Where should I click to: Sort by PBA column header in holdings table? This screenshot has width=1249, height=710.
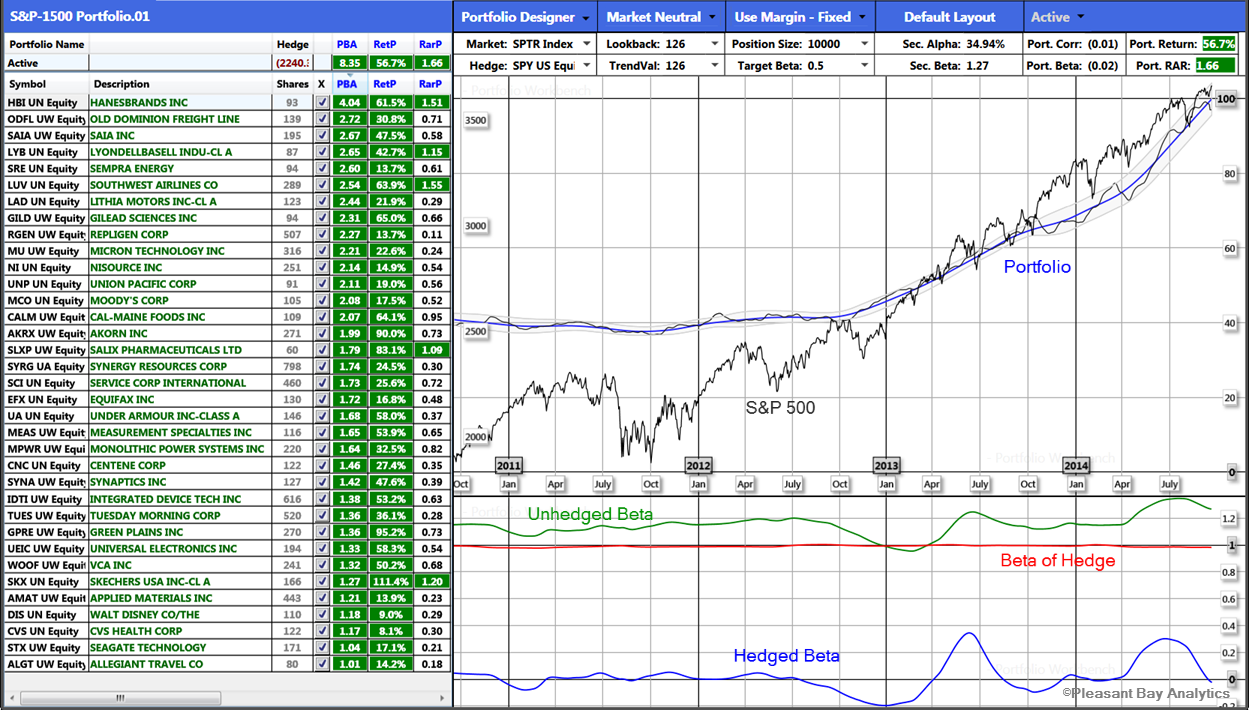(x=347, y=84)
